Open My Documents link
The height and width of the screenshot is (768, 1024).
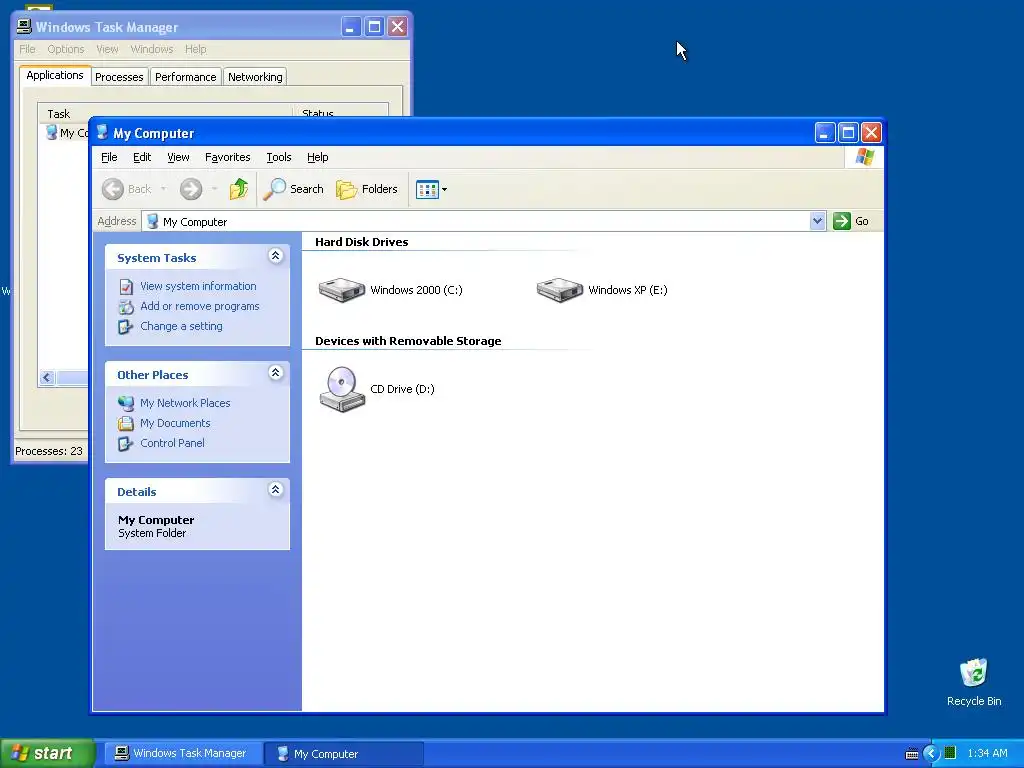click(175, 423)
